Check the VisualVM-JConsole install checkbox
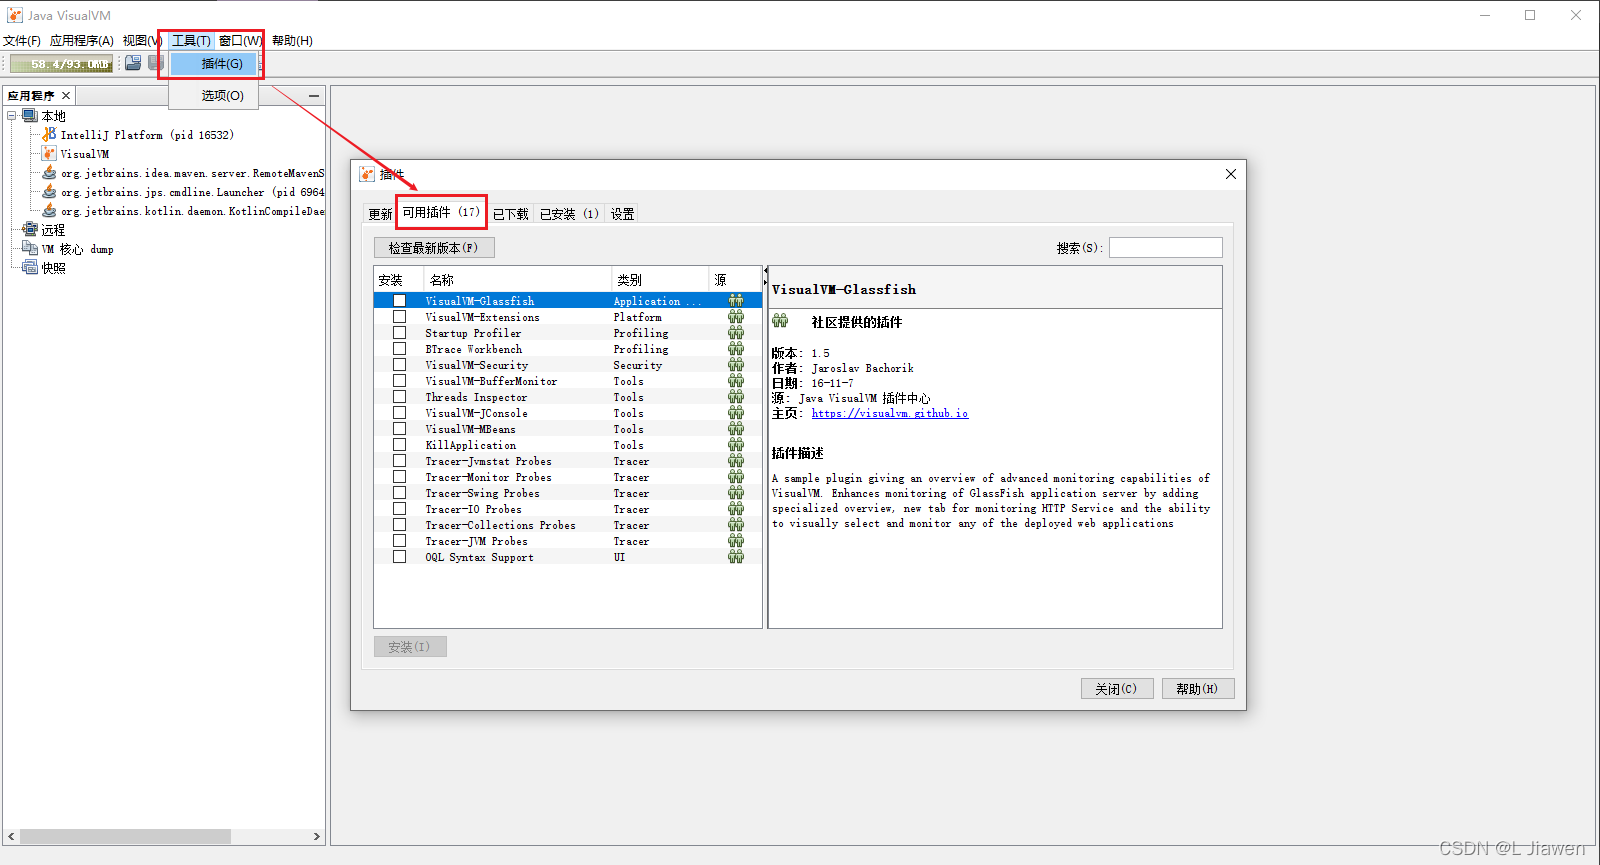Screen dimensions: 1600x865 pos(399,412)
